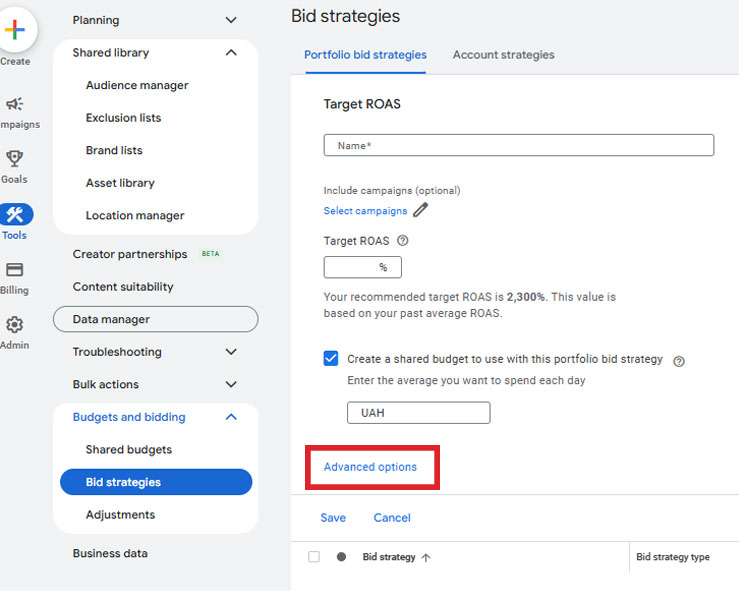This screenshot has width=739, height=591.
Task: Open Billing via card icon
Action: click(x=15, y=270)
